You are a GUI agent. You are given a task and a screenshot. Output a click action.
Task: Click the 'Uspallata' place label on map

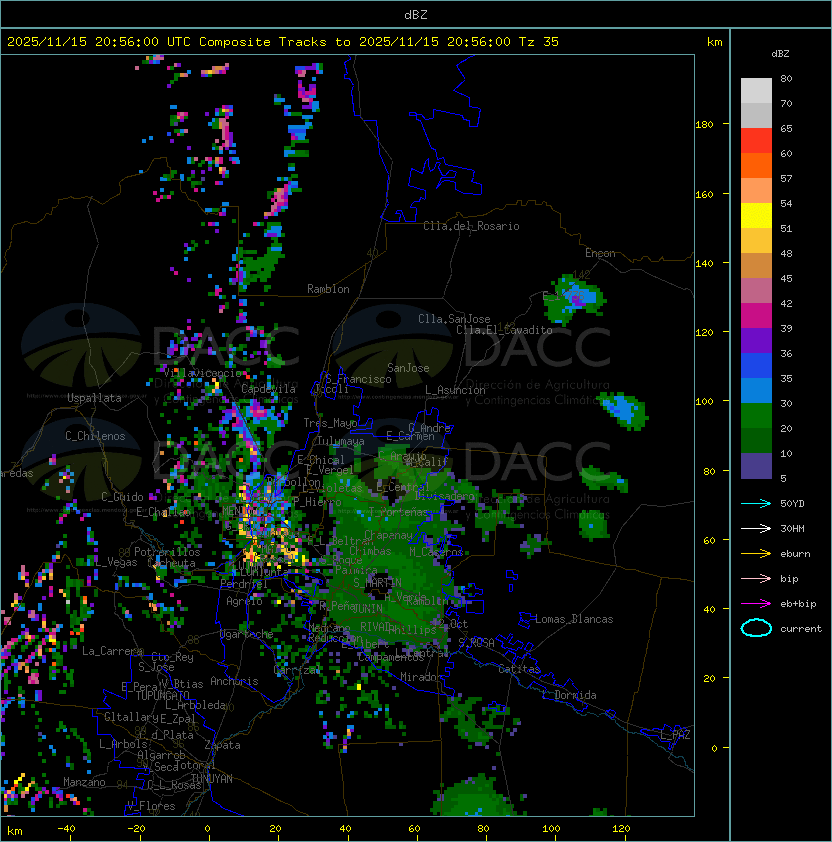[x=95, y=398]
